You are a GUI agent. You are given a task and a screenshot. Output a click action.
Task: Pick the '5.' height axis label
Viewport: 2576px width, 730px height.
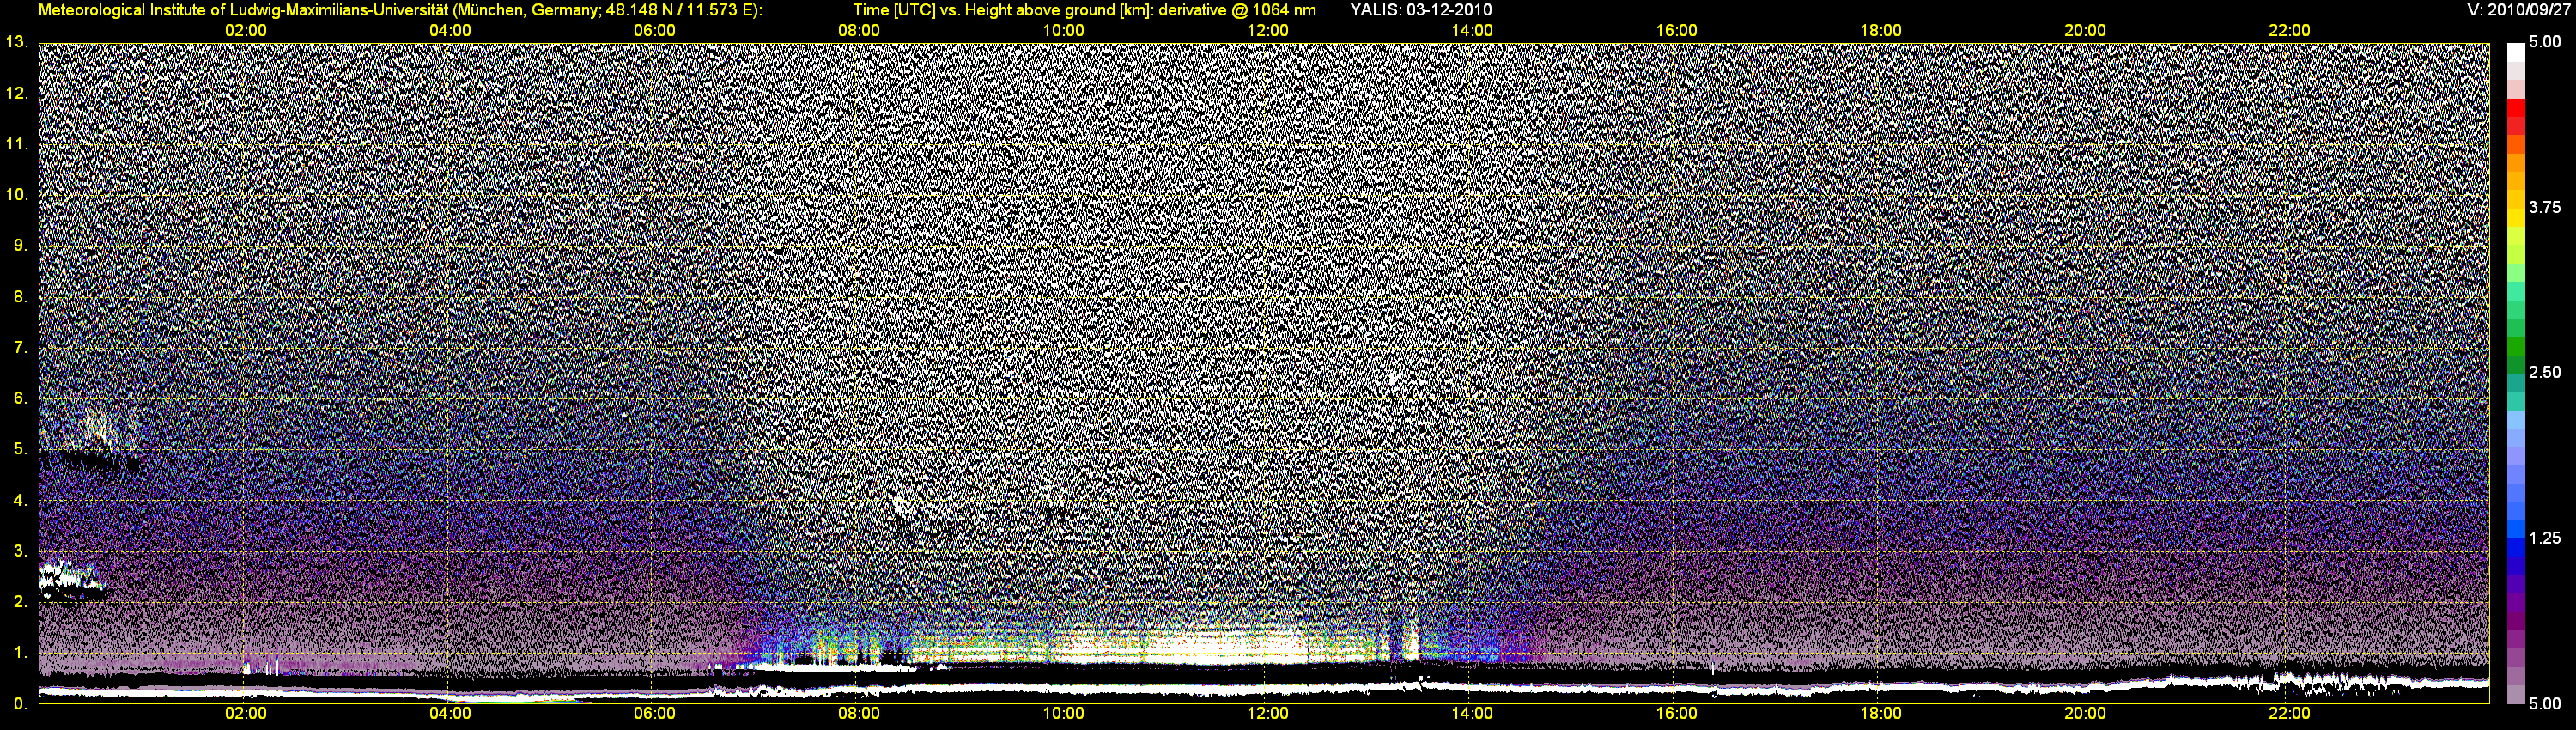[20, 449]
